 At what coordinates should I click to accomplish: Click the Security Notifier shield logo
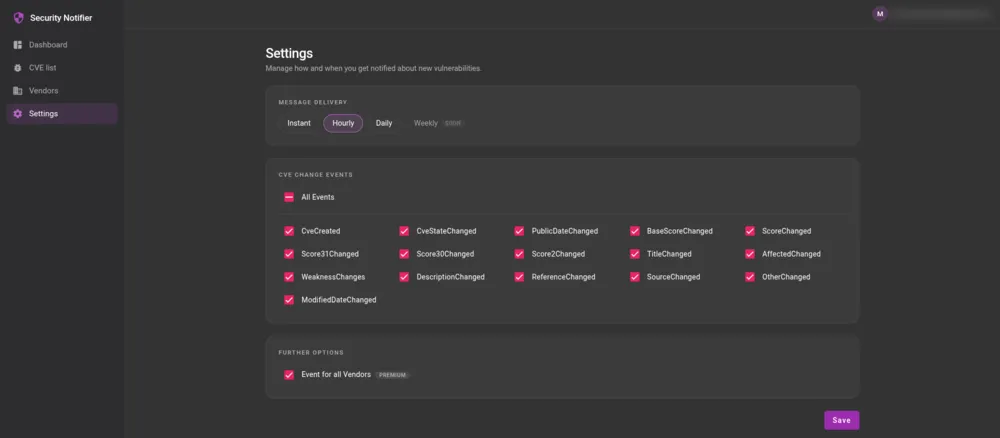(x=18, y=18)
